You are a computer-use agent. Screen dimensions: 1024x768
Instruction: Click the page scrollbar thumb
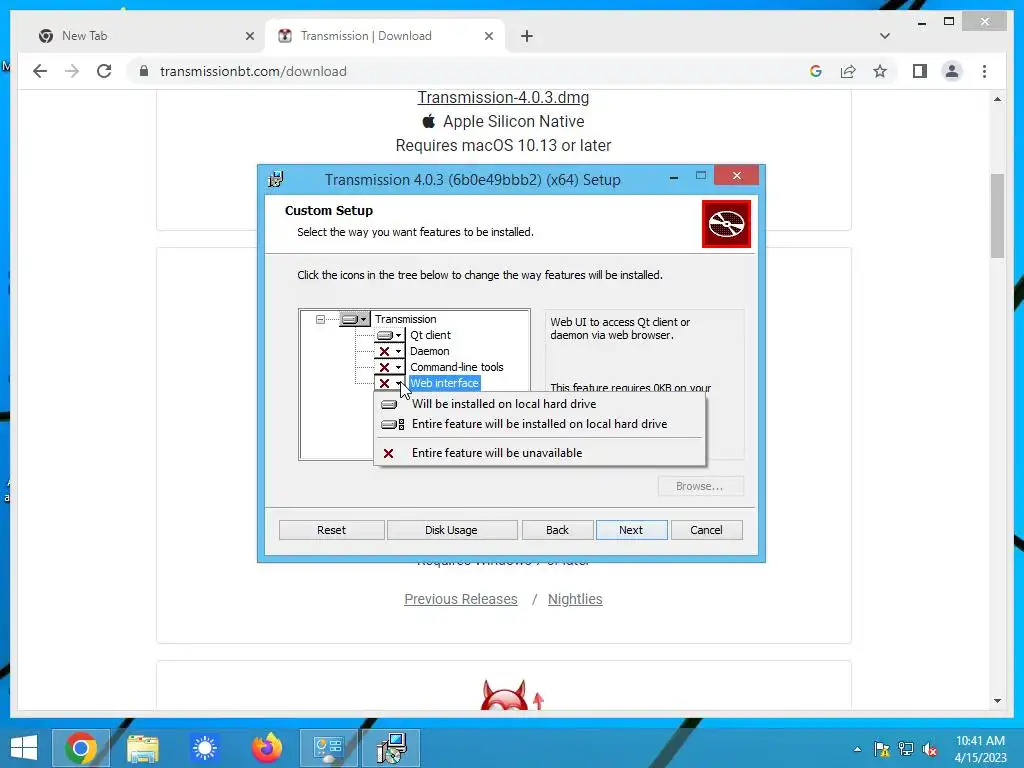(x=997, y=216)
